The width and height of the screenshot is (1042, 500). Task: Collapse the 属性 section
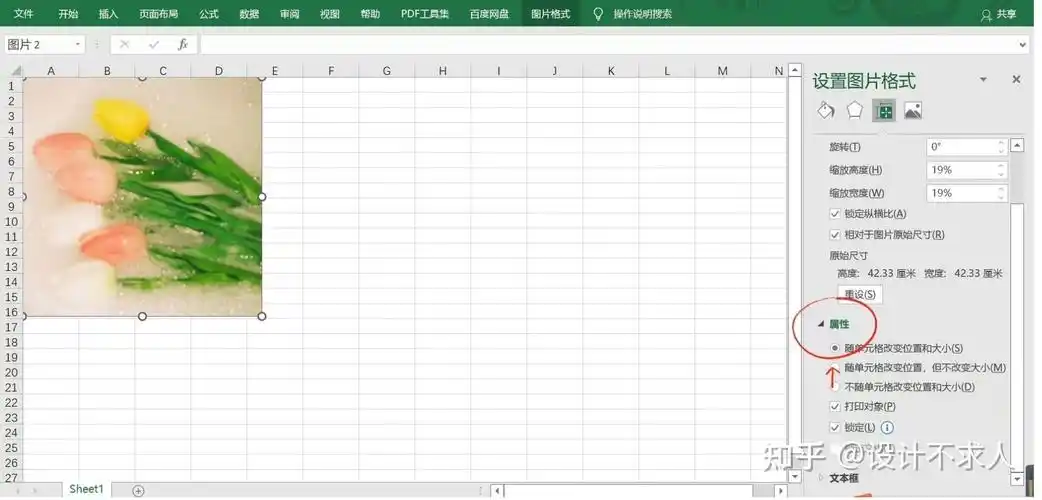point(821,324)
